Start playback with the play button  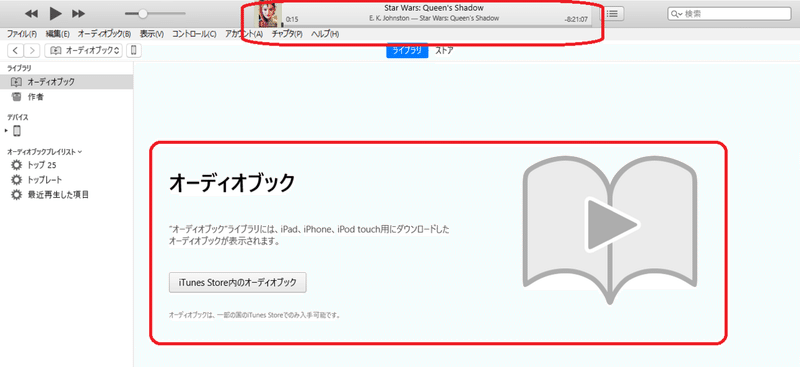click(55, 13)
